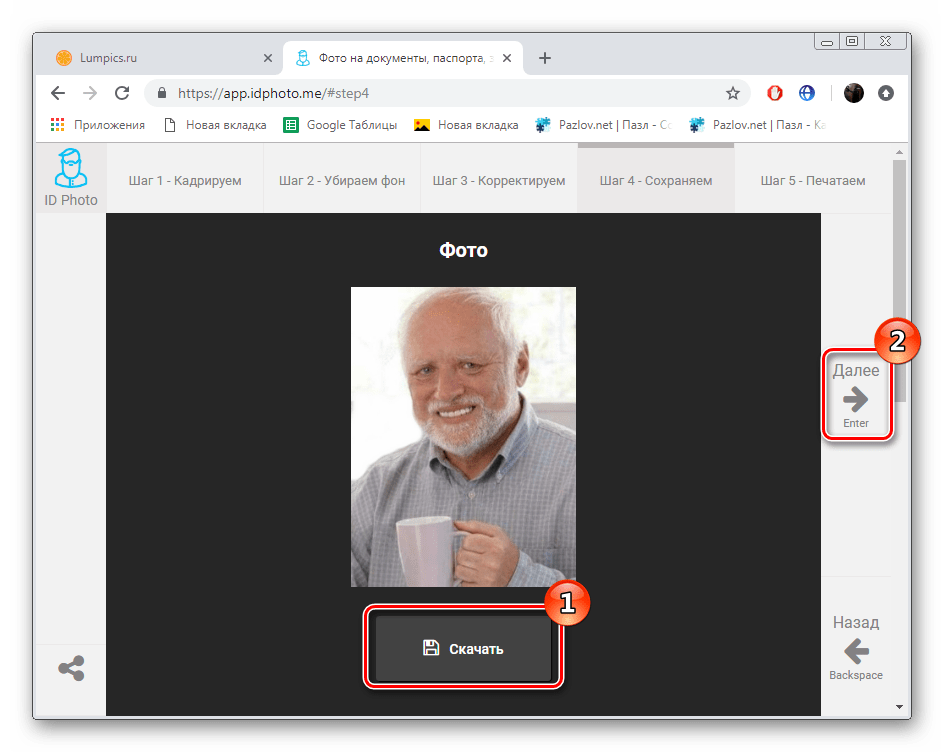Screen dimensions: 944x752
Task: Go to Шаг 1 - Кадрируем
Action: coord(185,181)
